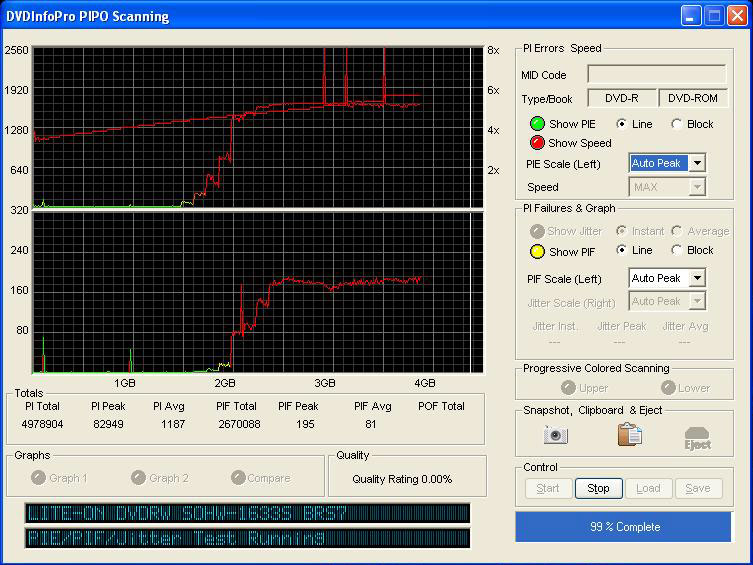The width and height of the screenshot is (753, 565).
Task: Click the upper PIE error graph
Action: [x=257, y=127]
